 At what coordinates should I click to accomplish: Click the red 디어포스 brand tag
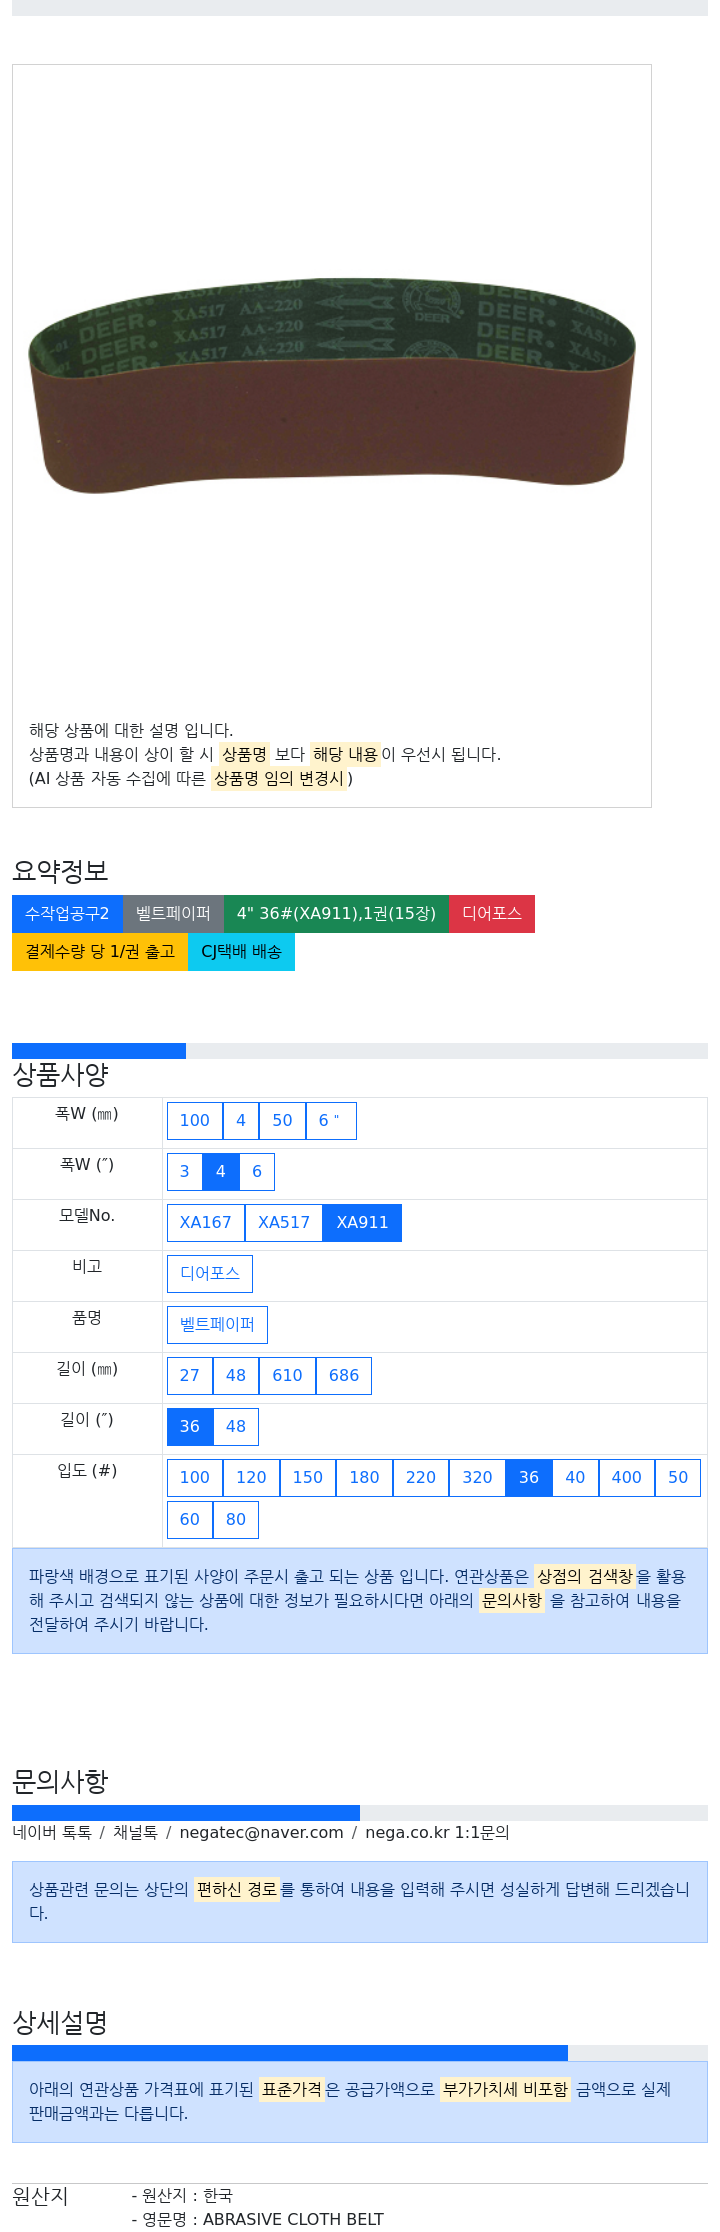pyautogui.click(x=492, y=914)
